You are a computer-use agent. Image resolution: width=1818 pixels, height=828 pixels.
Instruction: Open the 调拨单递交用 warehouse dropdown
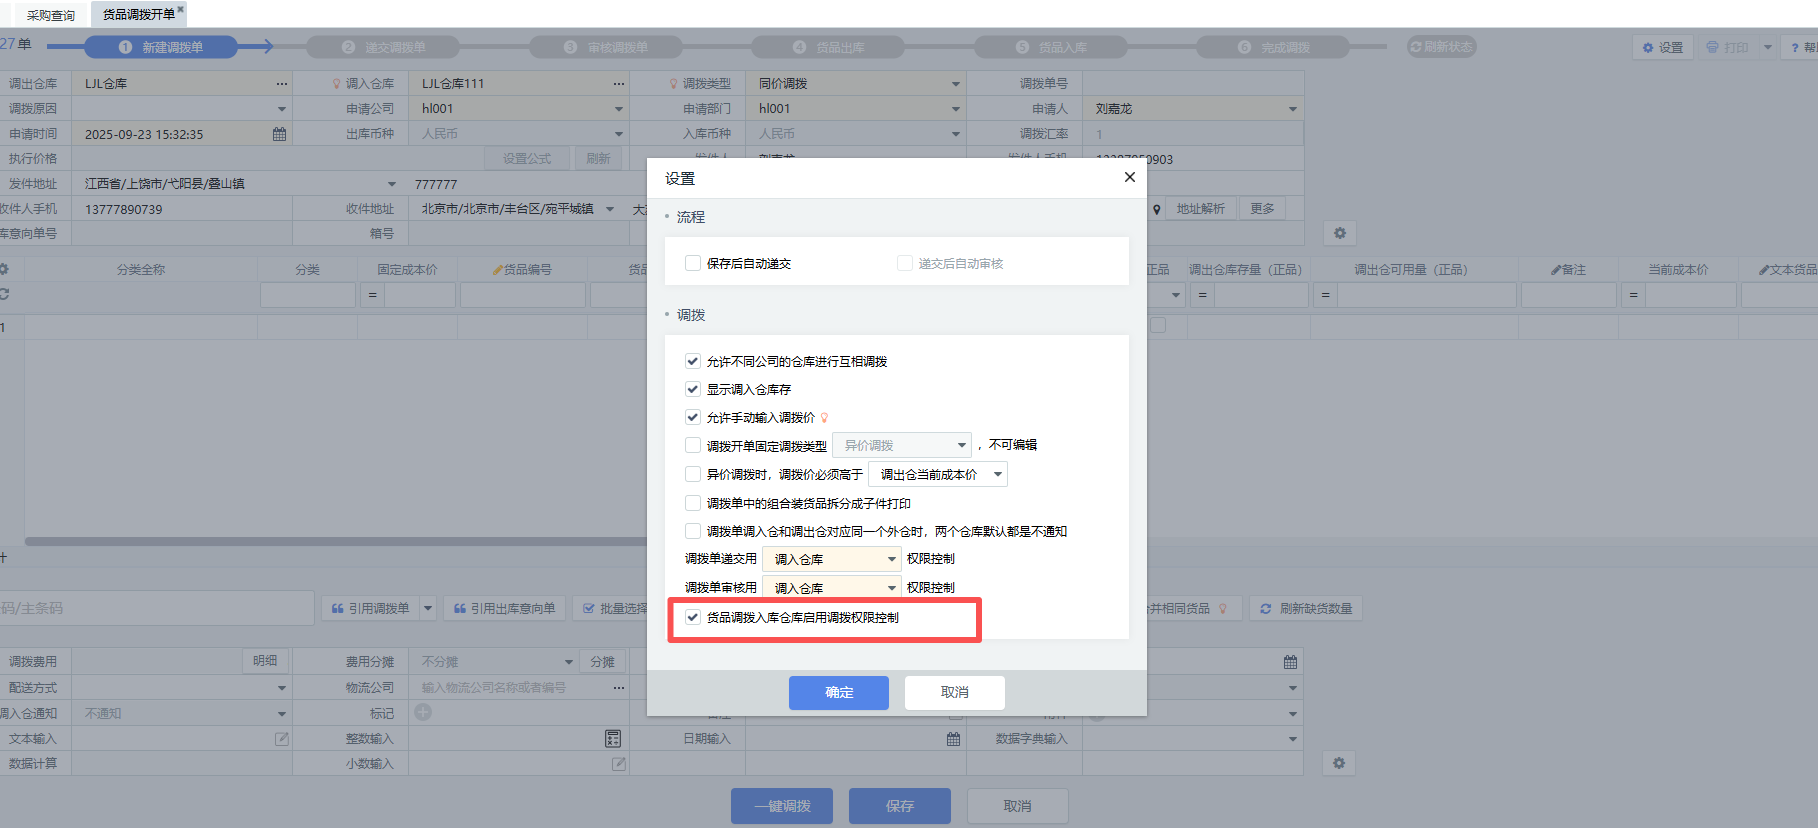pyautogui.click(x=891, y=559)
